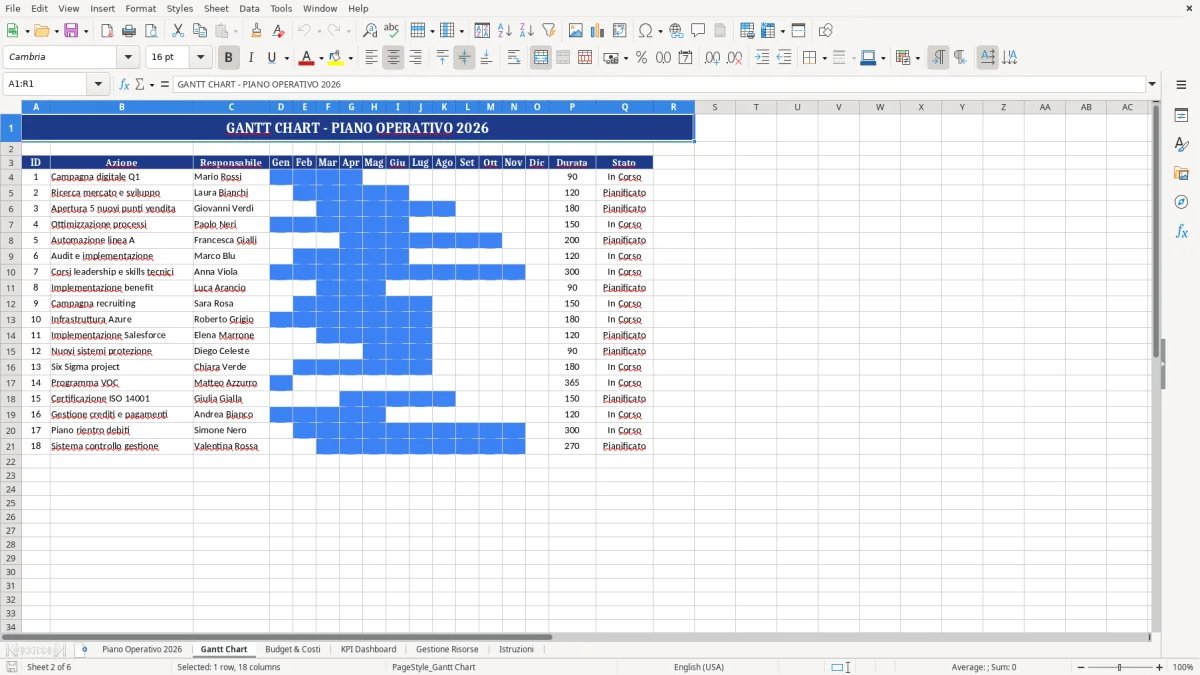Switch to Gestione Risorse sheet tab
The image size is (1200, 675).
pos(447,649)
